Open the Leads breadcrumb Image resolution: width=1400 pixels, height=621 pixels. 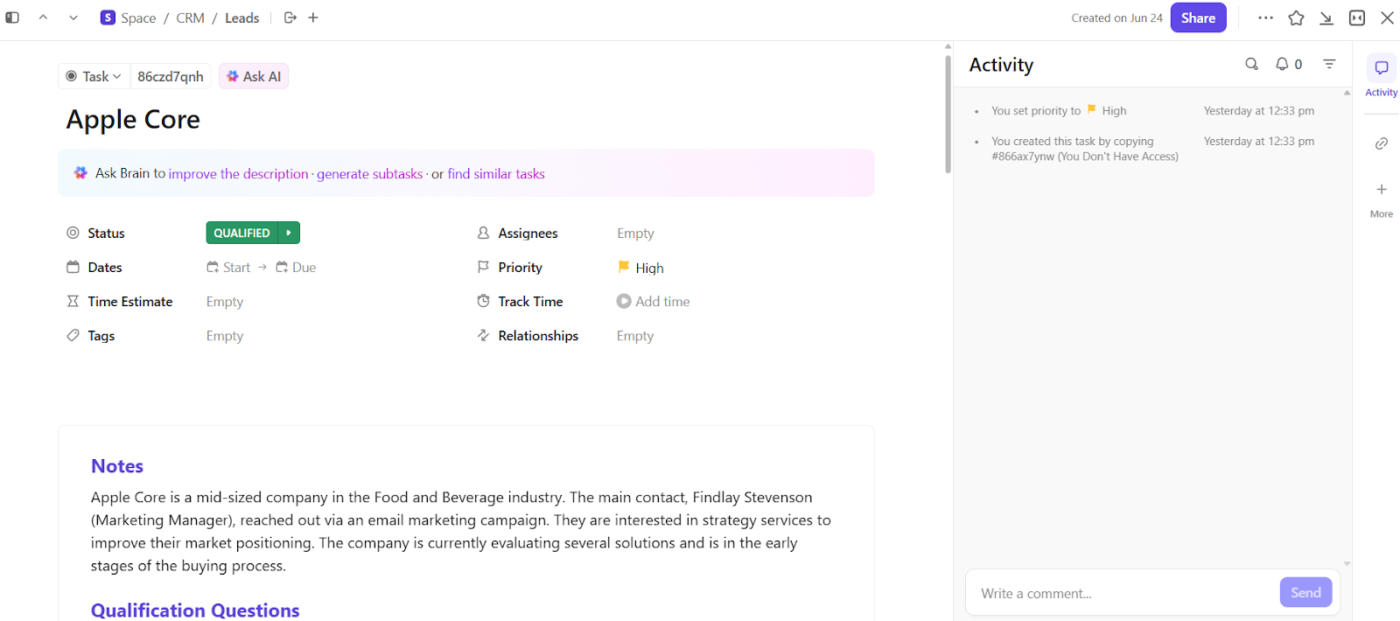pos(242,18)
